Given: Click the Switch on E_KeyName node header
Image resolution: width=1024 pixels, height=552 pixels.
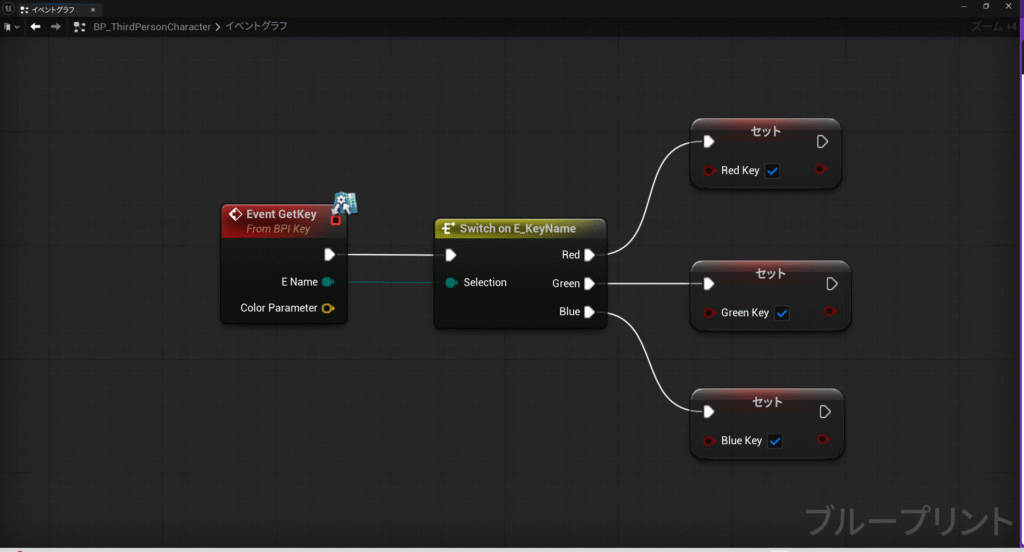Looking at the screenshot, I should tap(520, 229).
